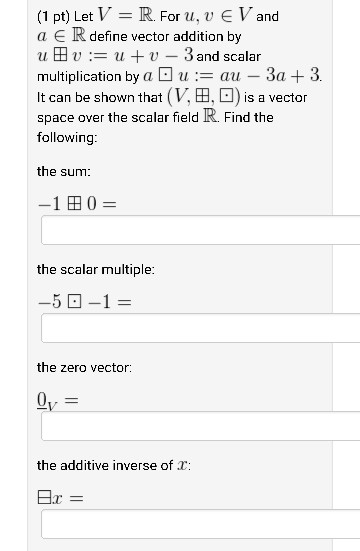Click the "(1 pt)" points text
Viewport: 360px width, 551px height.
(x=54, y=17)
